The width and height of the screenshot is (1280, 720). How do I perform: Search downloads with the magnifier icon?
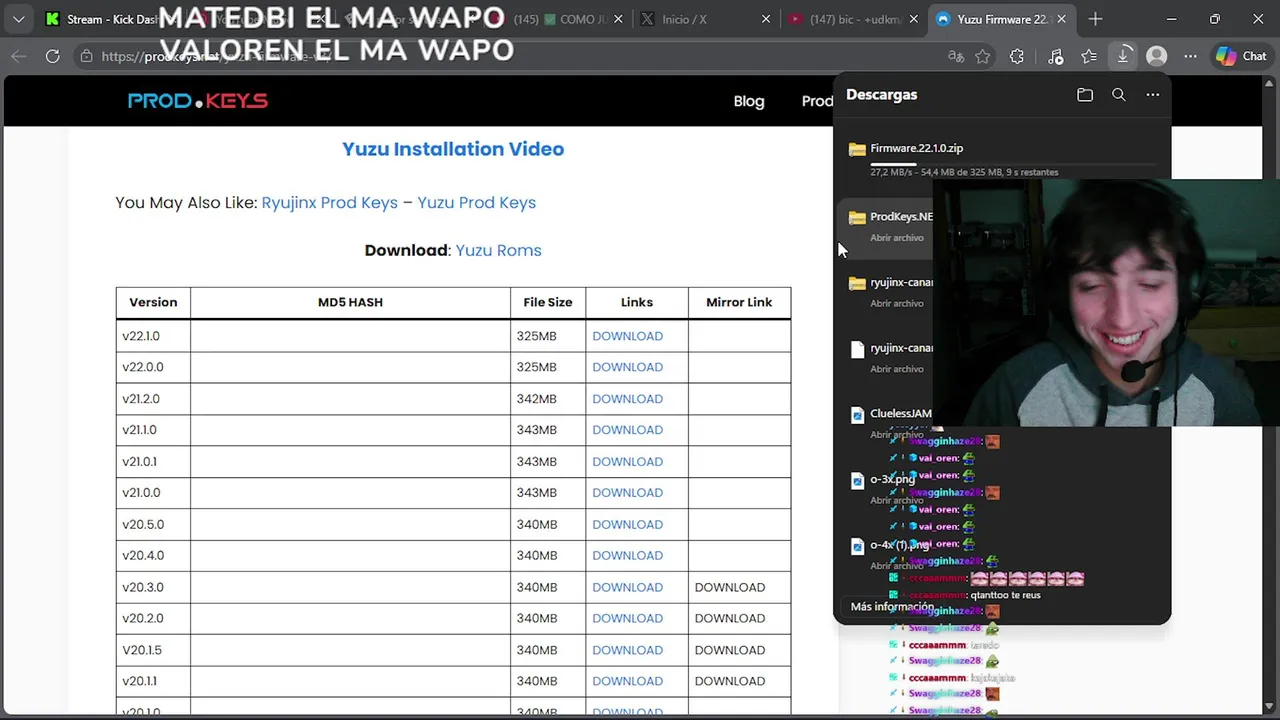coord(1119,95)
